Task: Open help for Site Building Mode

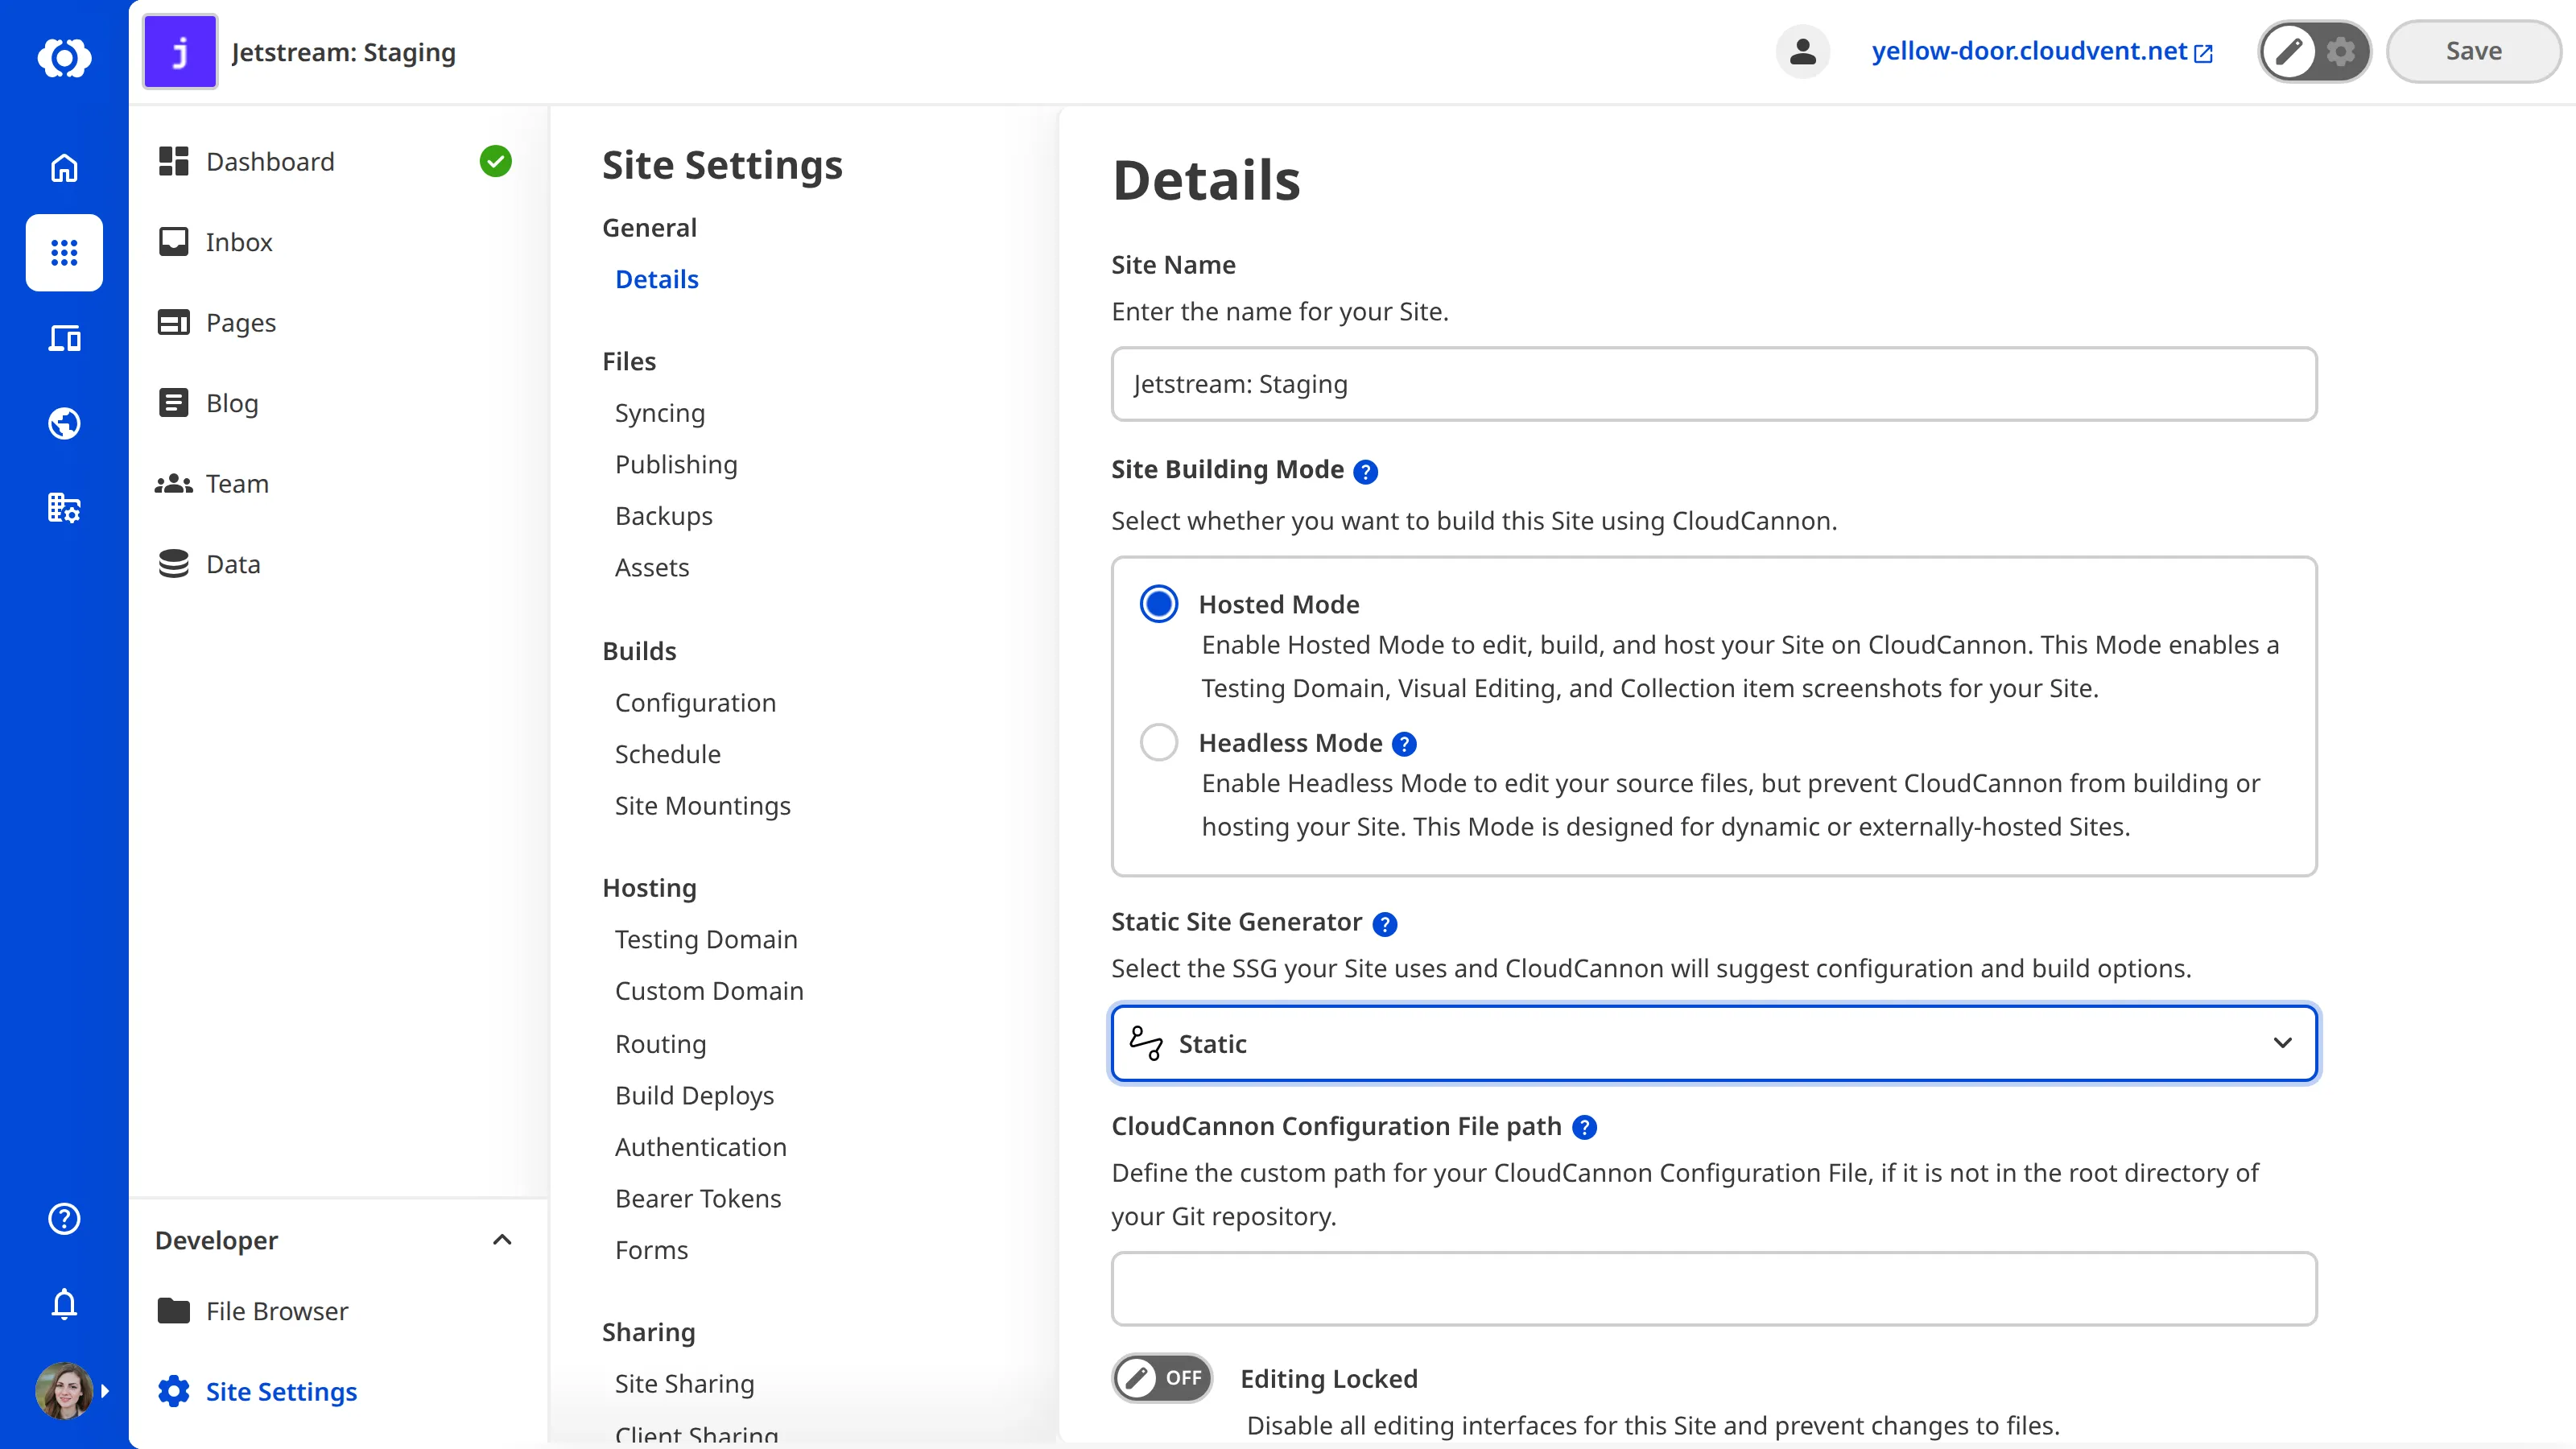Action: pos(1365,471)
